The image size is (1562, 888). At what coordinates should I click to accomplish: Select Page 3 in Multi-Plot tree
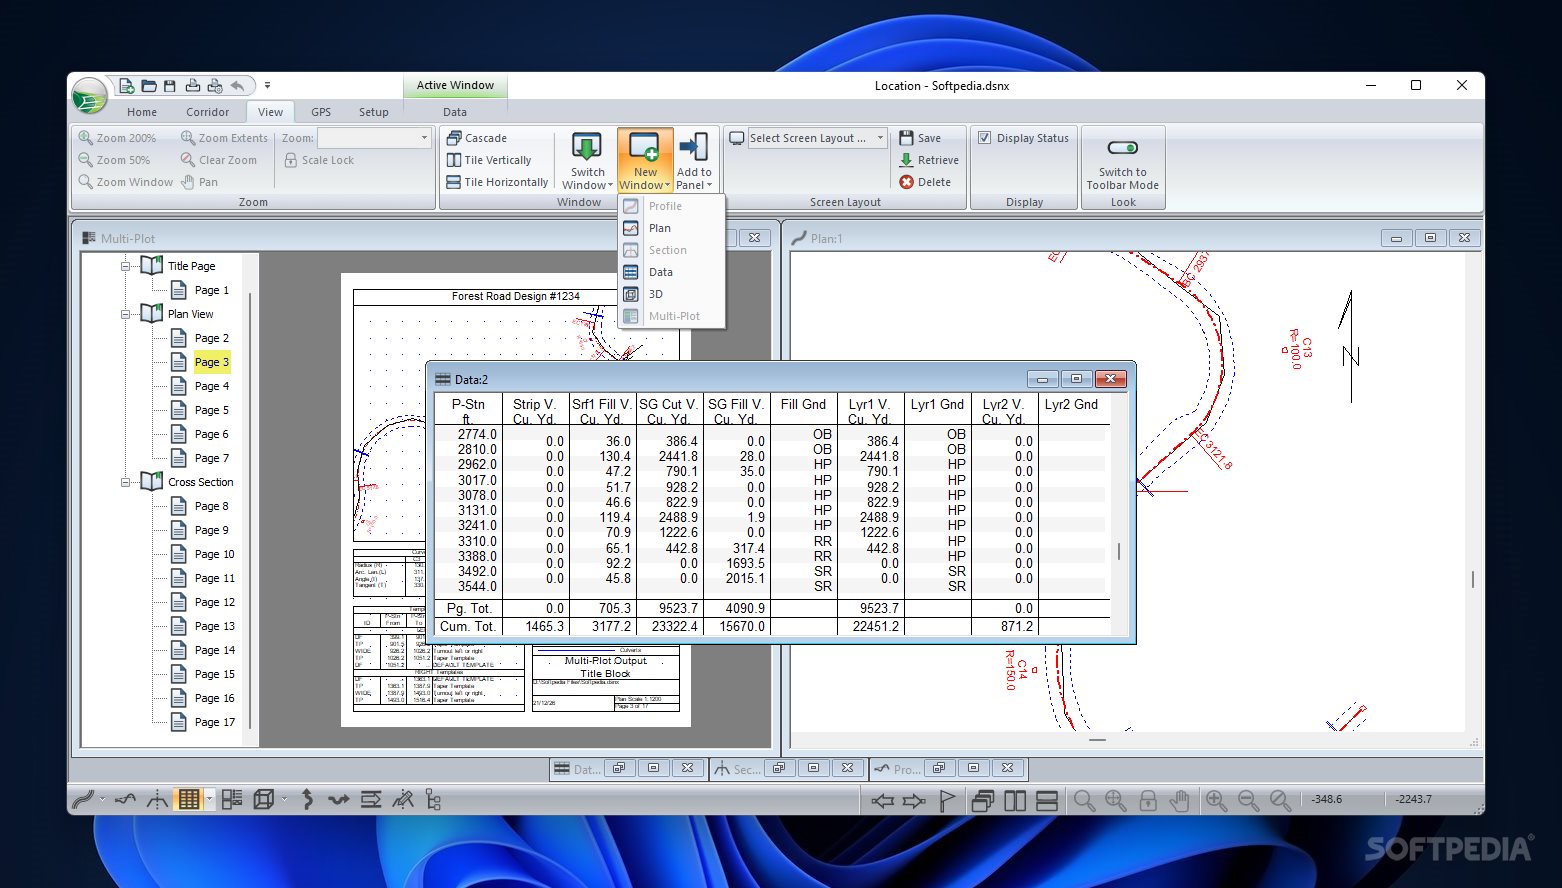(x=211, y=362)
